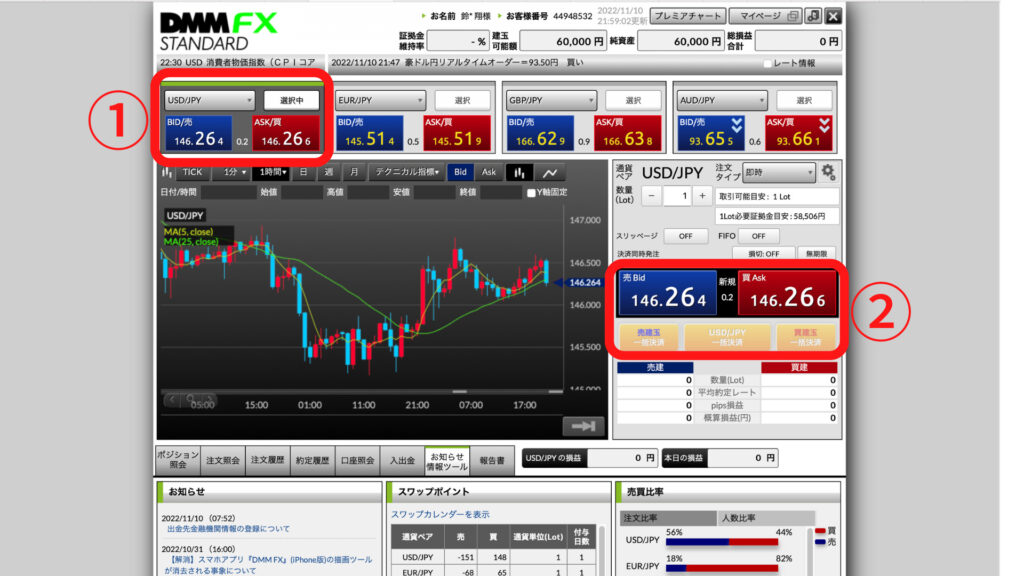Select Bid price chart mode
This screenshot has width=1024, height=576.
[460, 172]
